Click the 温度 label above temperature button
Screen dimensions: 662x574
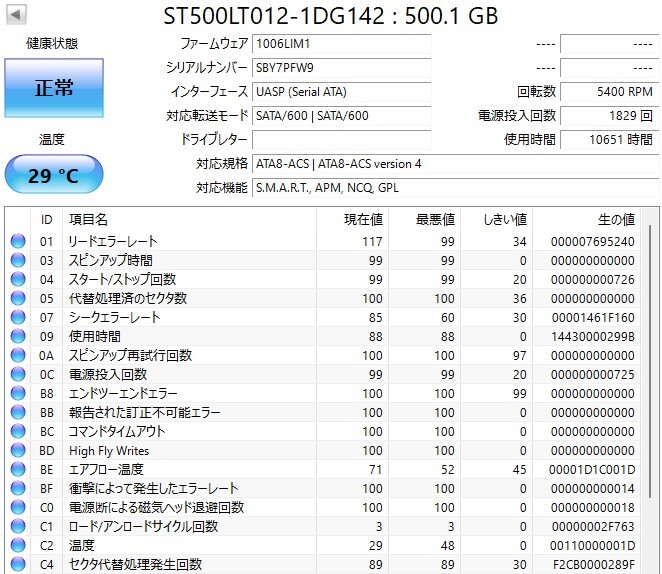(x=52, y=139)
